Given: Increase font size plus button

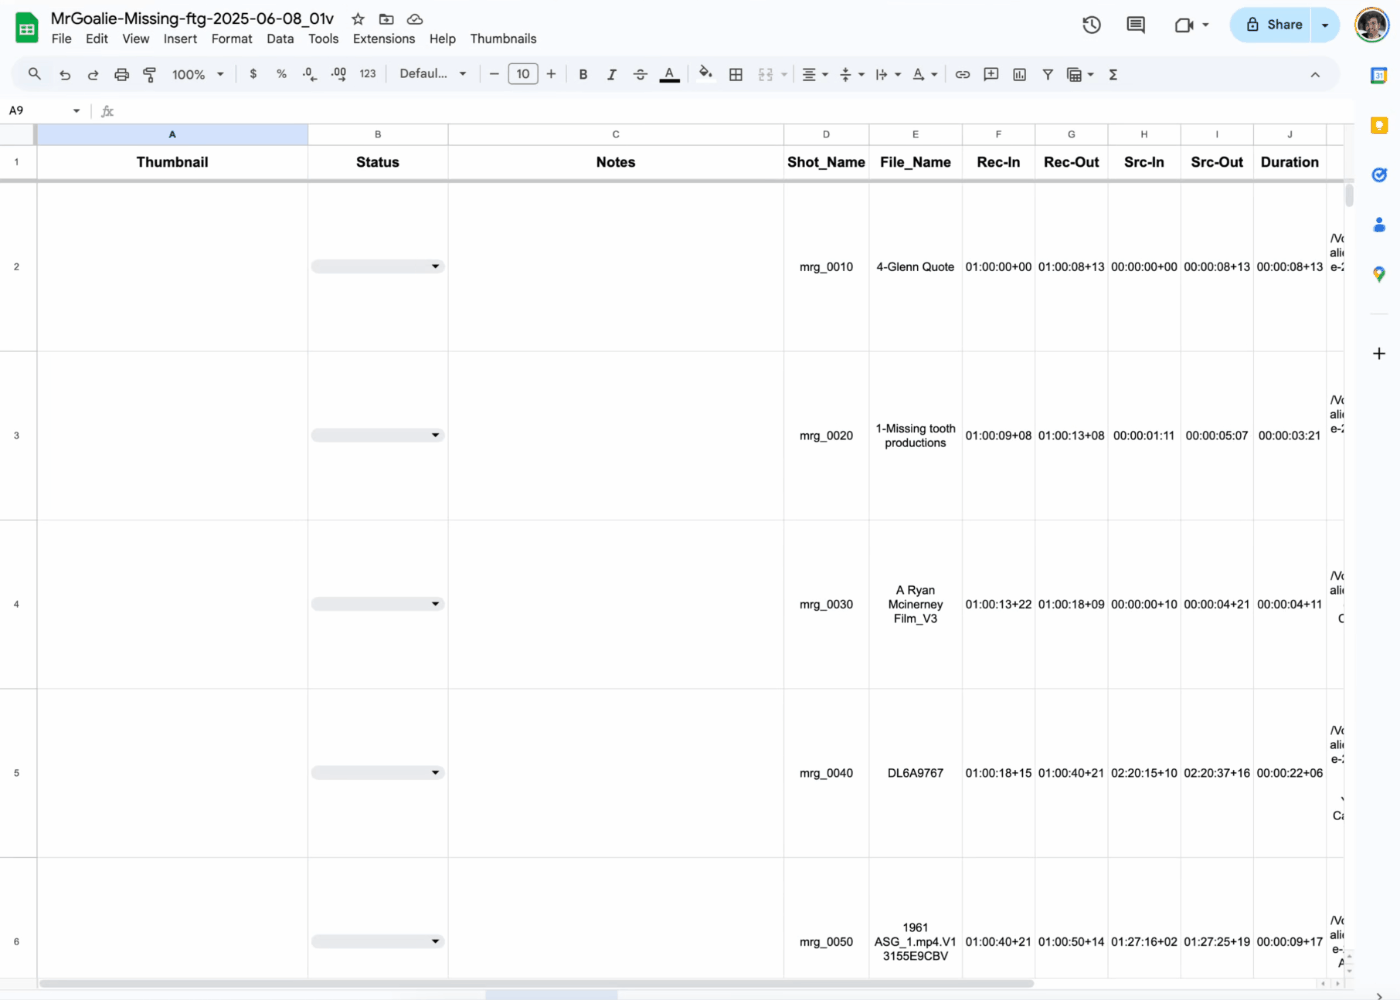Looking at the screenshot, I should click(x=551, y=74).
